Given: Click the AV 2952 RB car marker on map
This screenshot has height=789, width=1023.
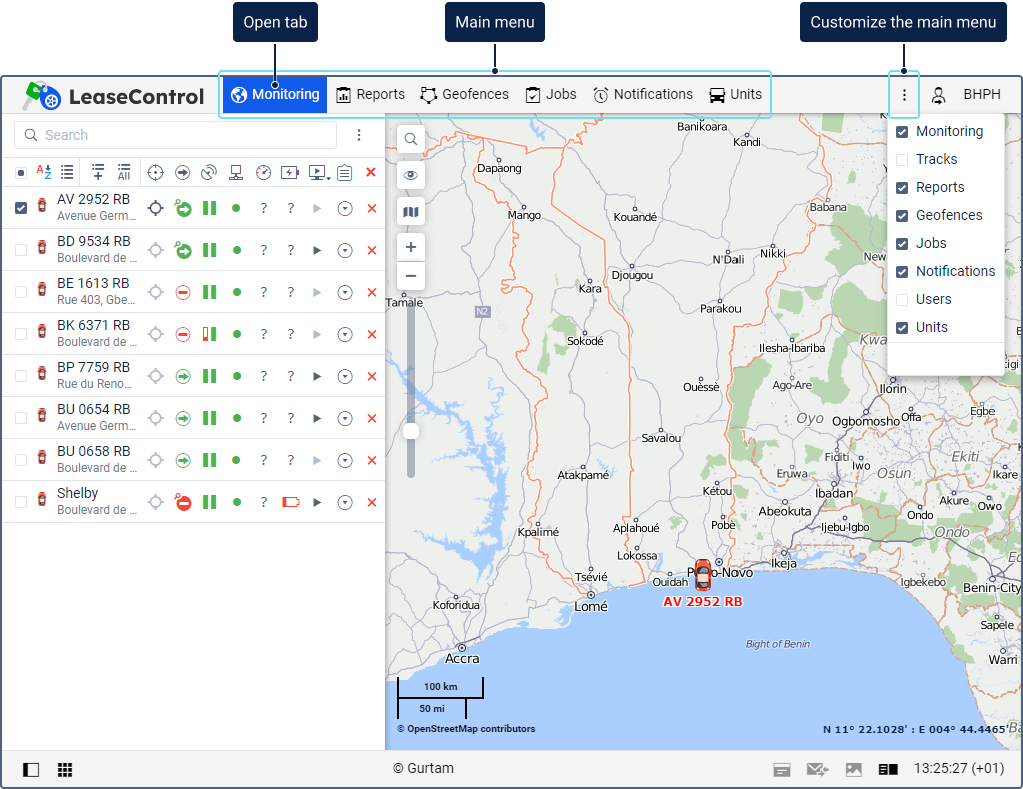Looking at the screenshot, I should coord(703,575).
